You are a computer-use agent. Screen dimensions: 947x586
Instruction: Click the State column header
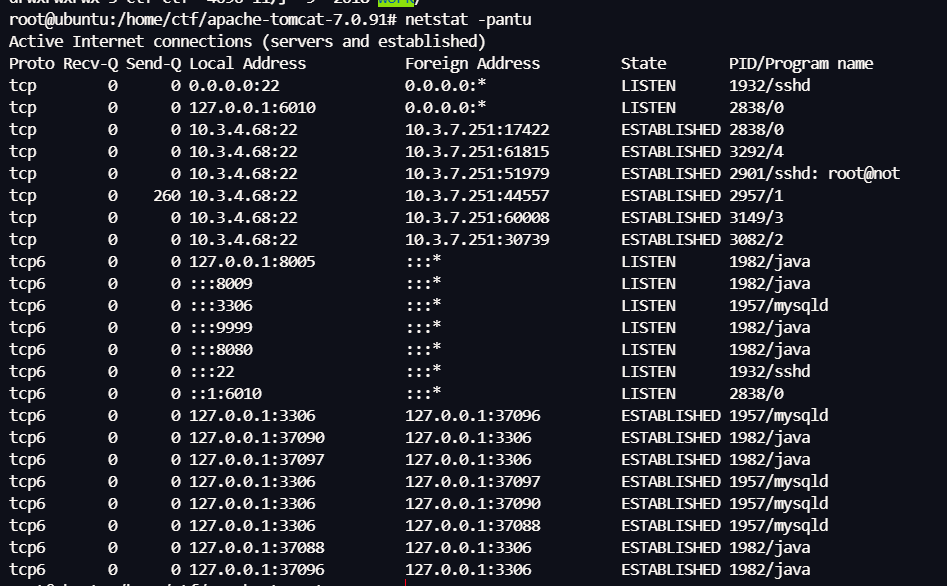pyautogui.click(x=643, y=64)
